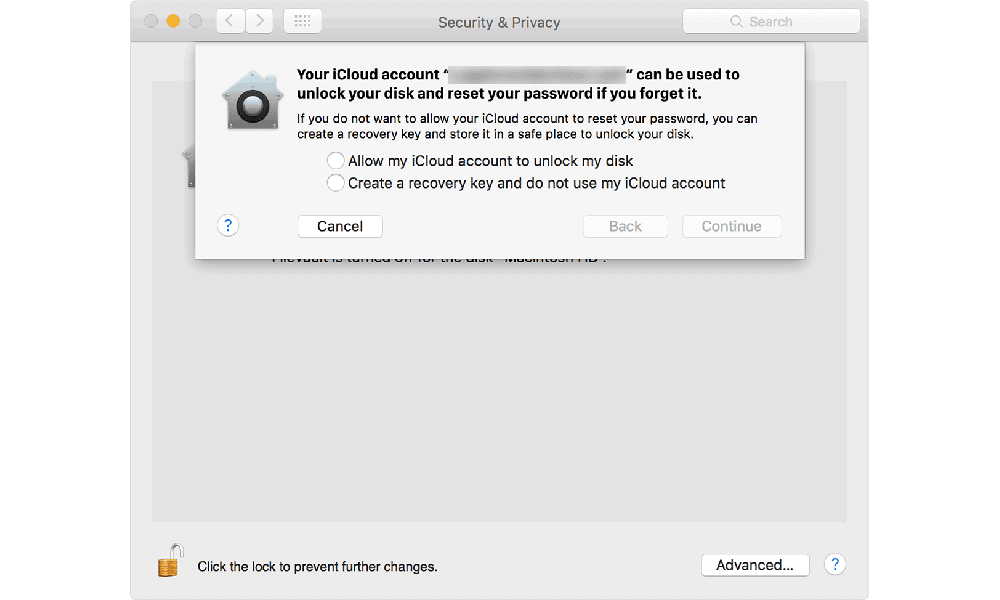Click the yellow minimize window button
1000x600 pixels.
point(173,21)
